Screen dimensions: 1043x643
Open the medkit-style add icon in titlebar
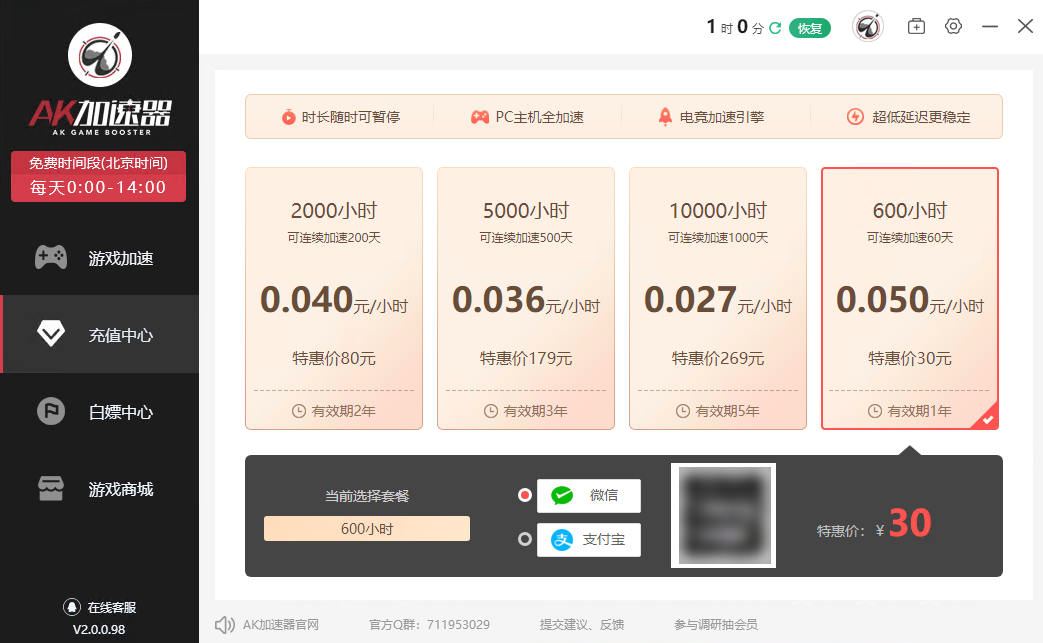(x=915, y=26)
